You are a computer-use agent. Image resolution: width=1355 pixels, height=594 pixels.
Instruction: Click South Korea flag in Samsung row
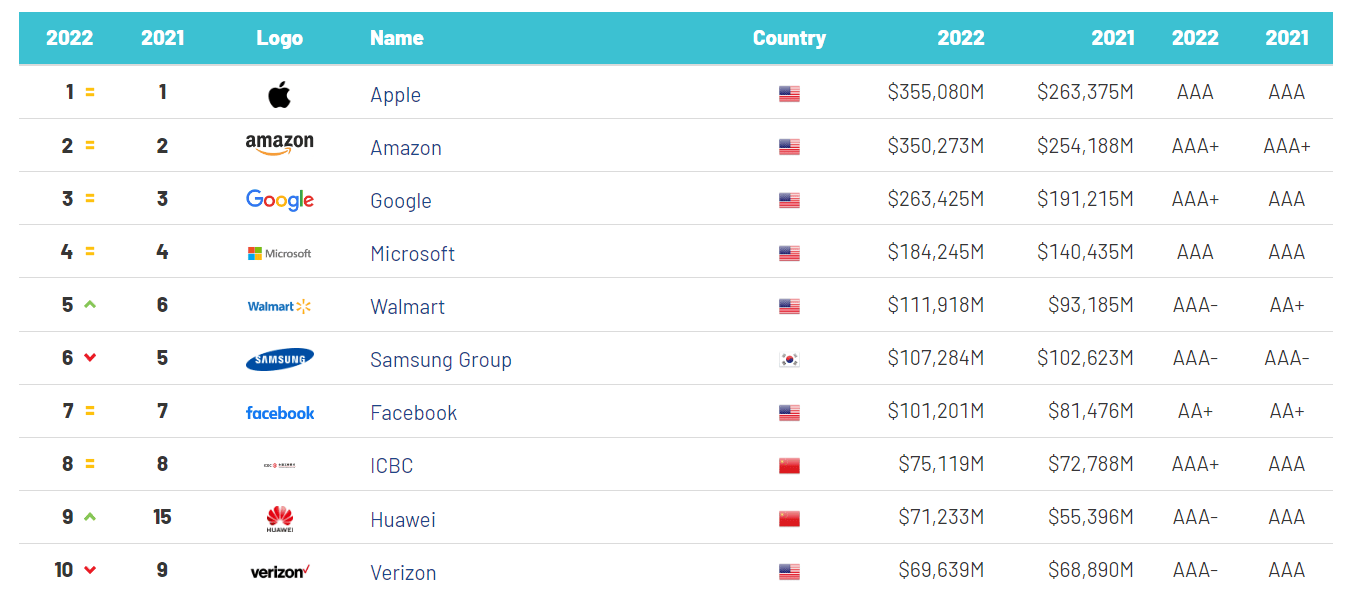pyautogui.click(x=789, y=360)
